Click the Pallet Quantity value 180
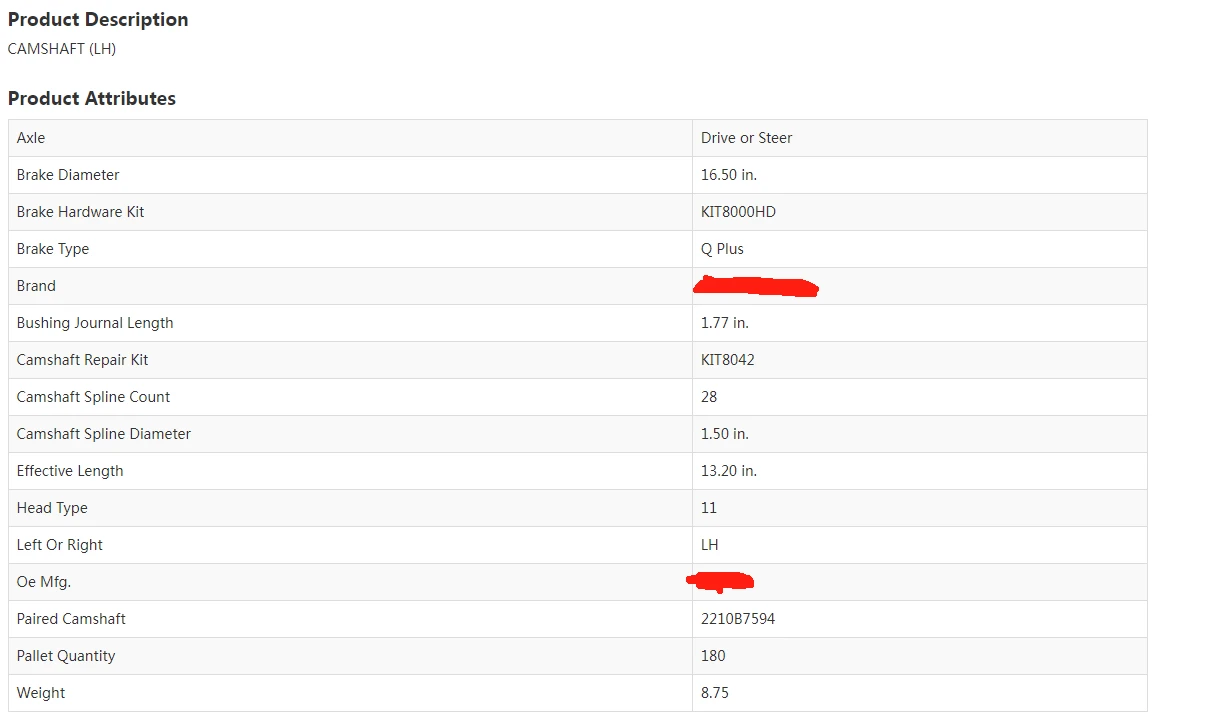Image resolution: width=1206 pixels, height=720 pixels. point(713,656)
